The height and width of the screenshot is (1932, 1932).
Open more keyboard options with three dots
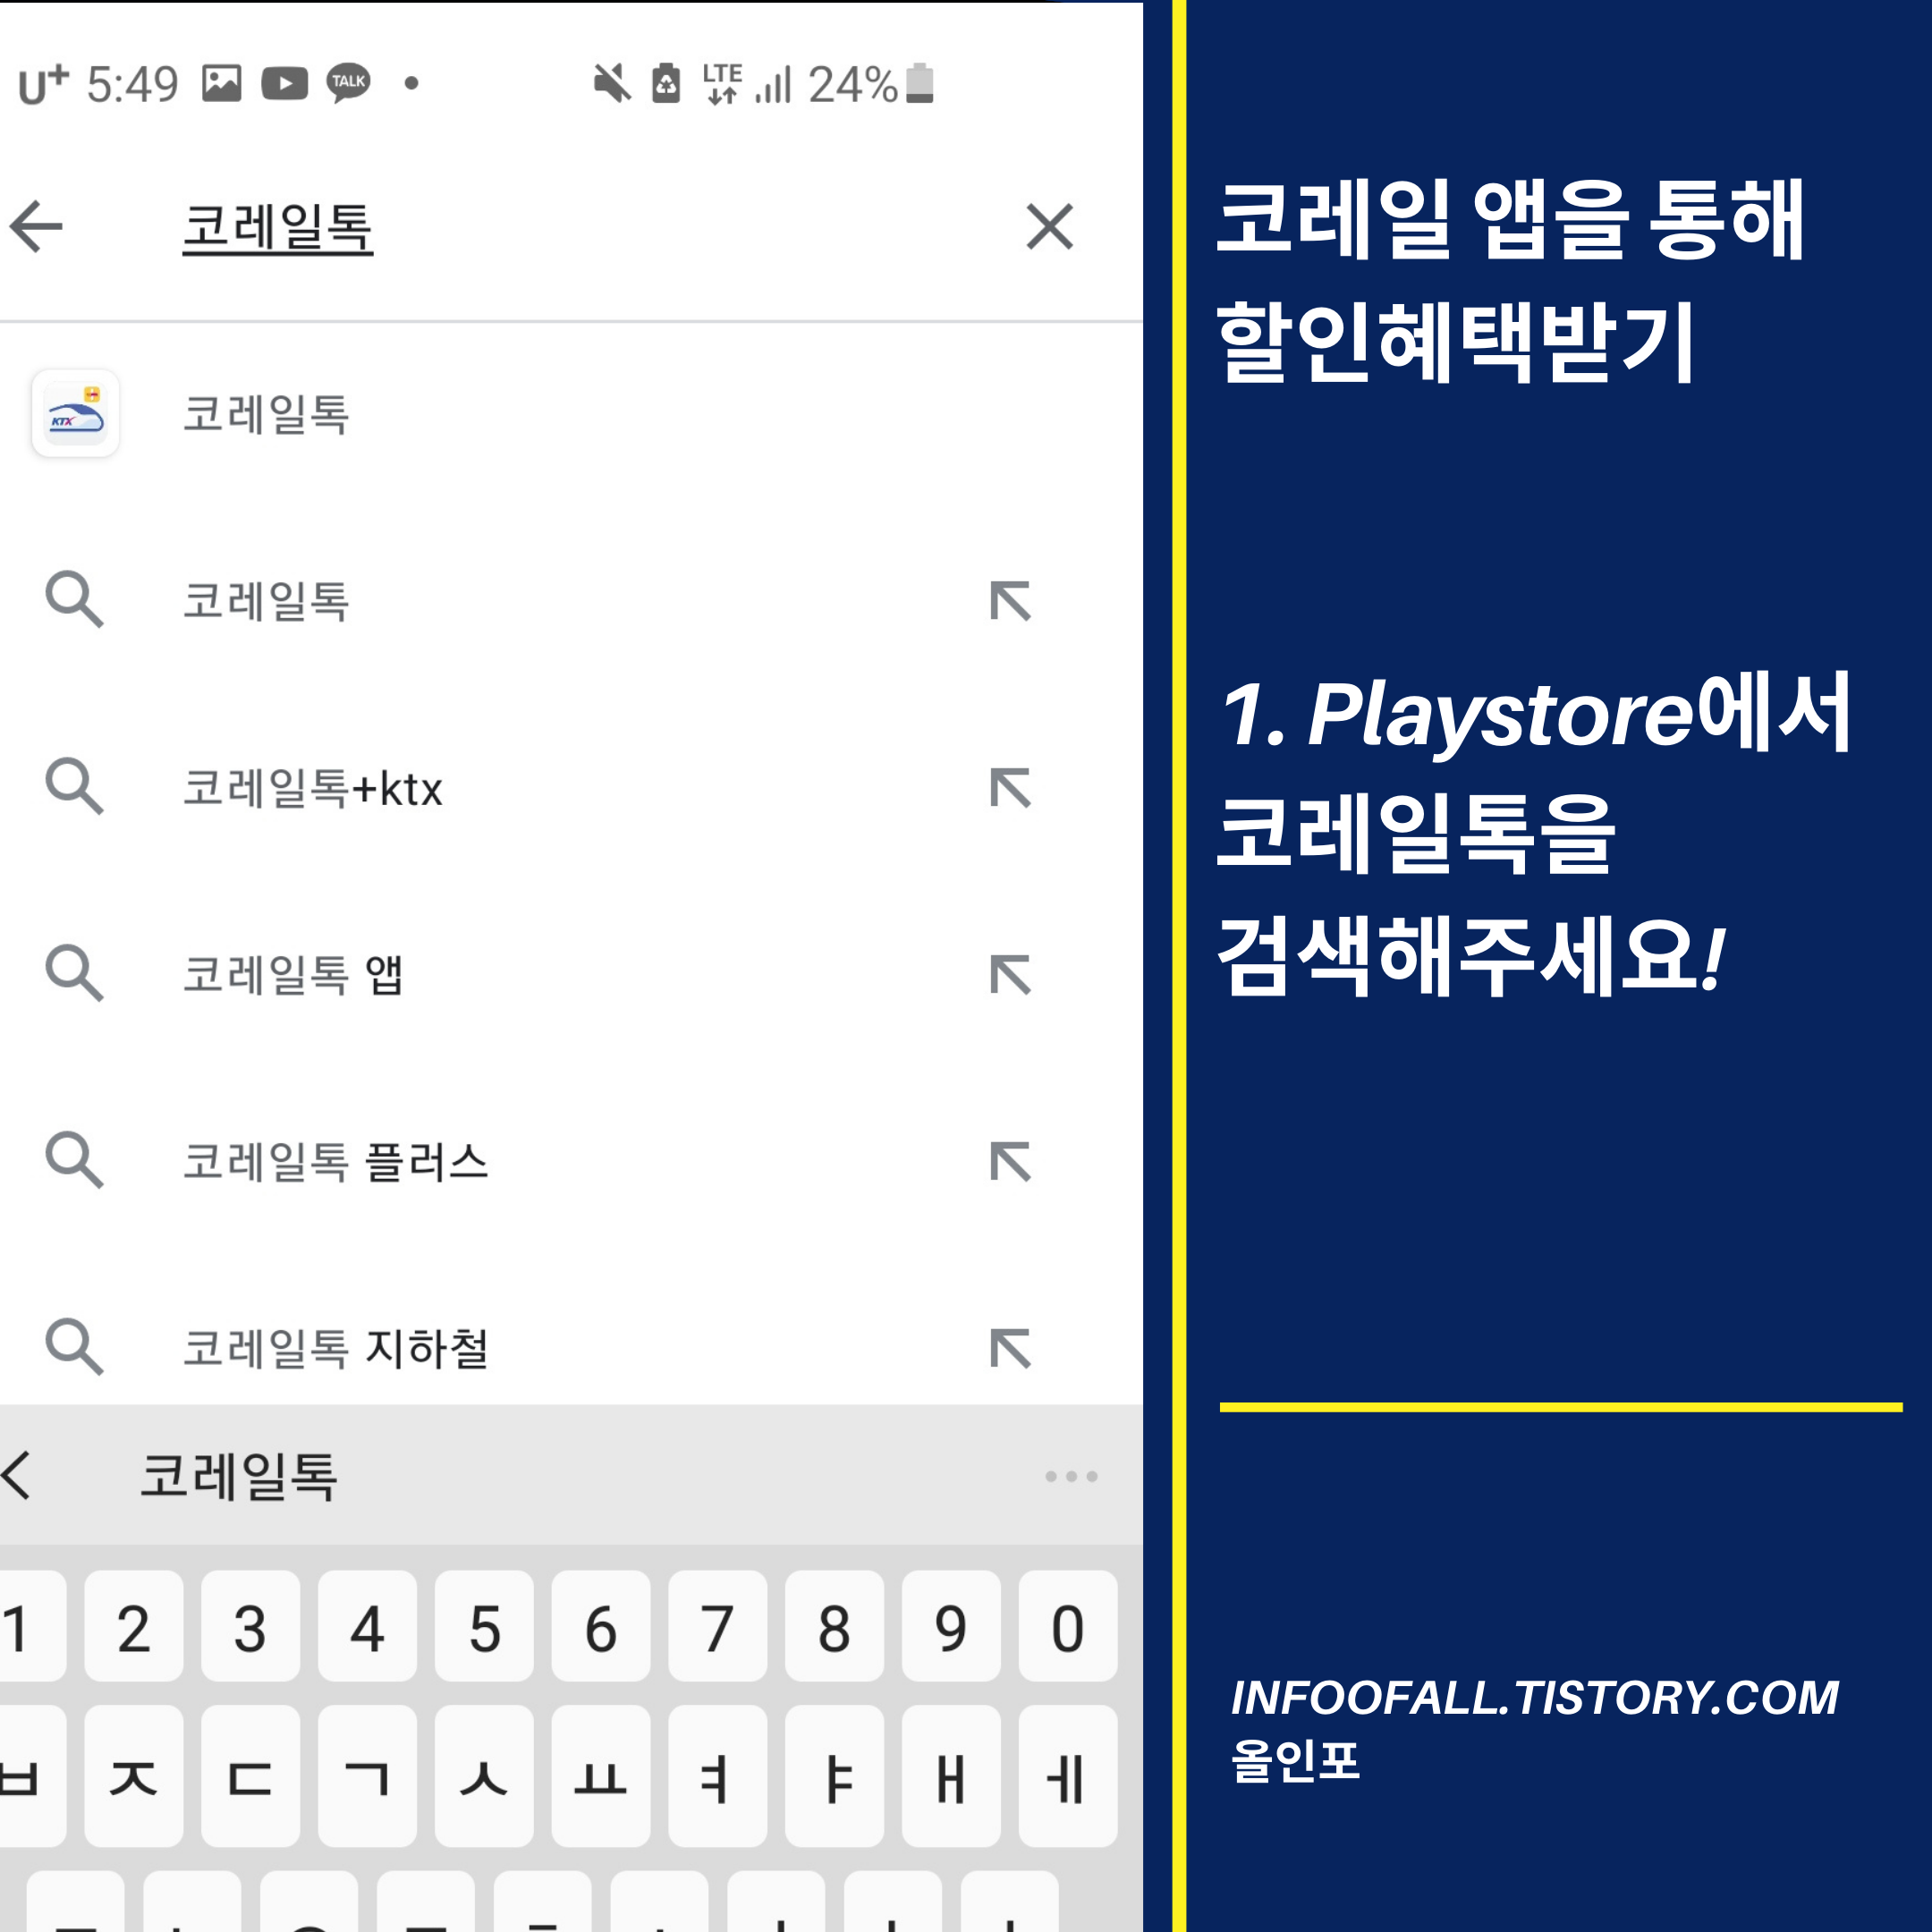[1071, 1476]
